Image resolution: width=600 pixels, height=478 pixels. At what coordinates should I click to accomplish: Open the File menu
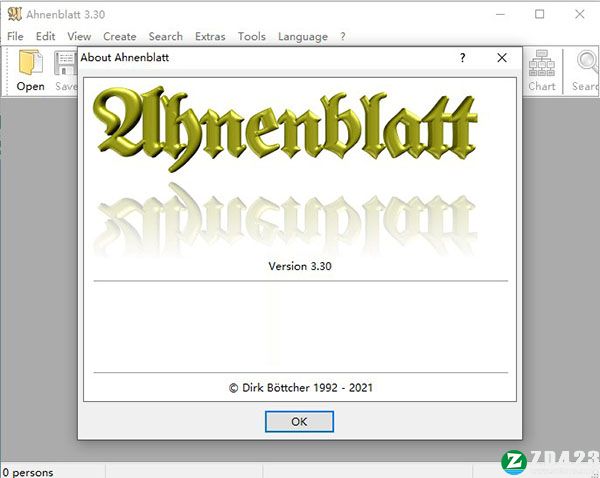pyautogui.click(x=15, y=36)
